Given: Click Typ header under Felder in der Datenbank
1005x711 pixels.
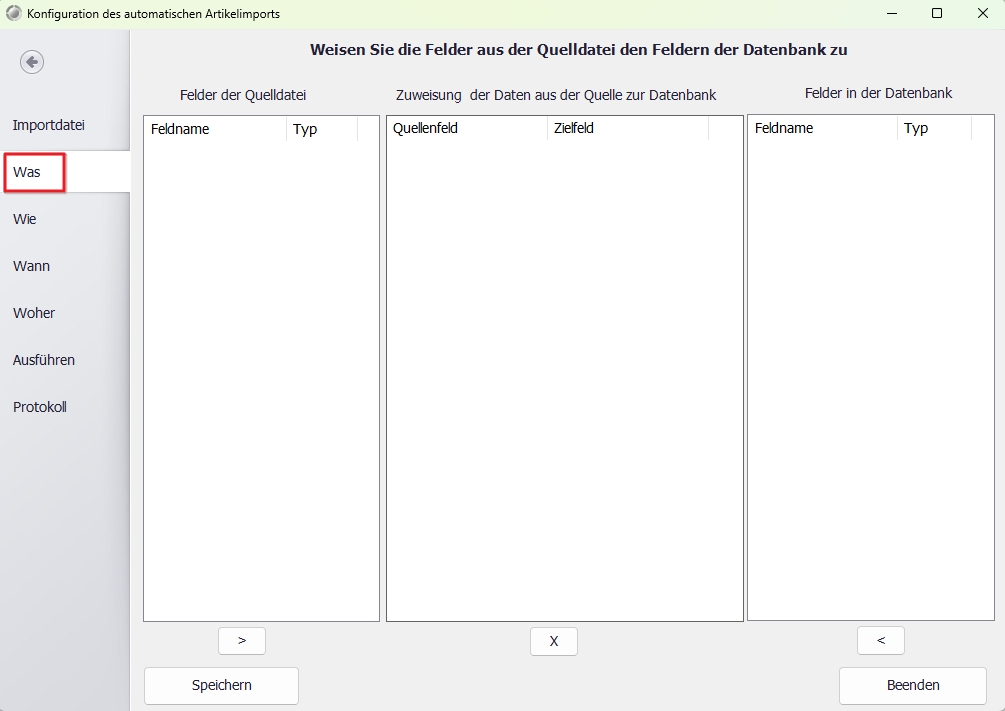Looking at the screenshot, I should [x=934, y=128].
